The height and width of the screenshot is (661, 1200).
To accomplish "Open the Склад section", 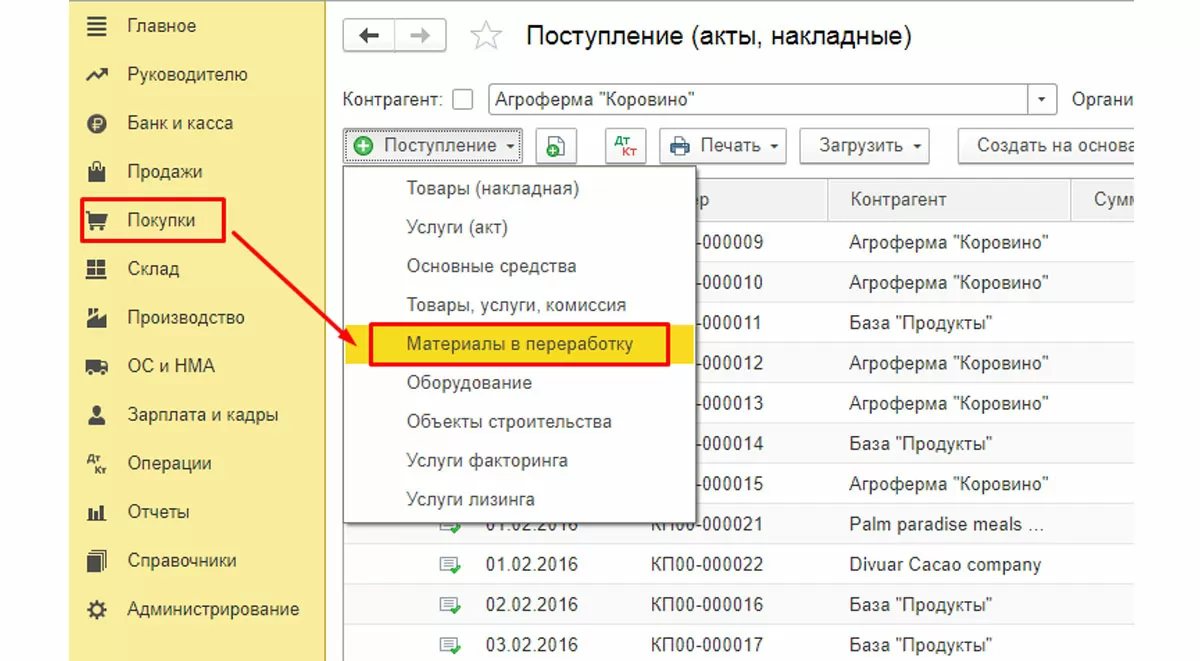I will (153, 269).
